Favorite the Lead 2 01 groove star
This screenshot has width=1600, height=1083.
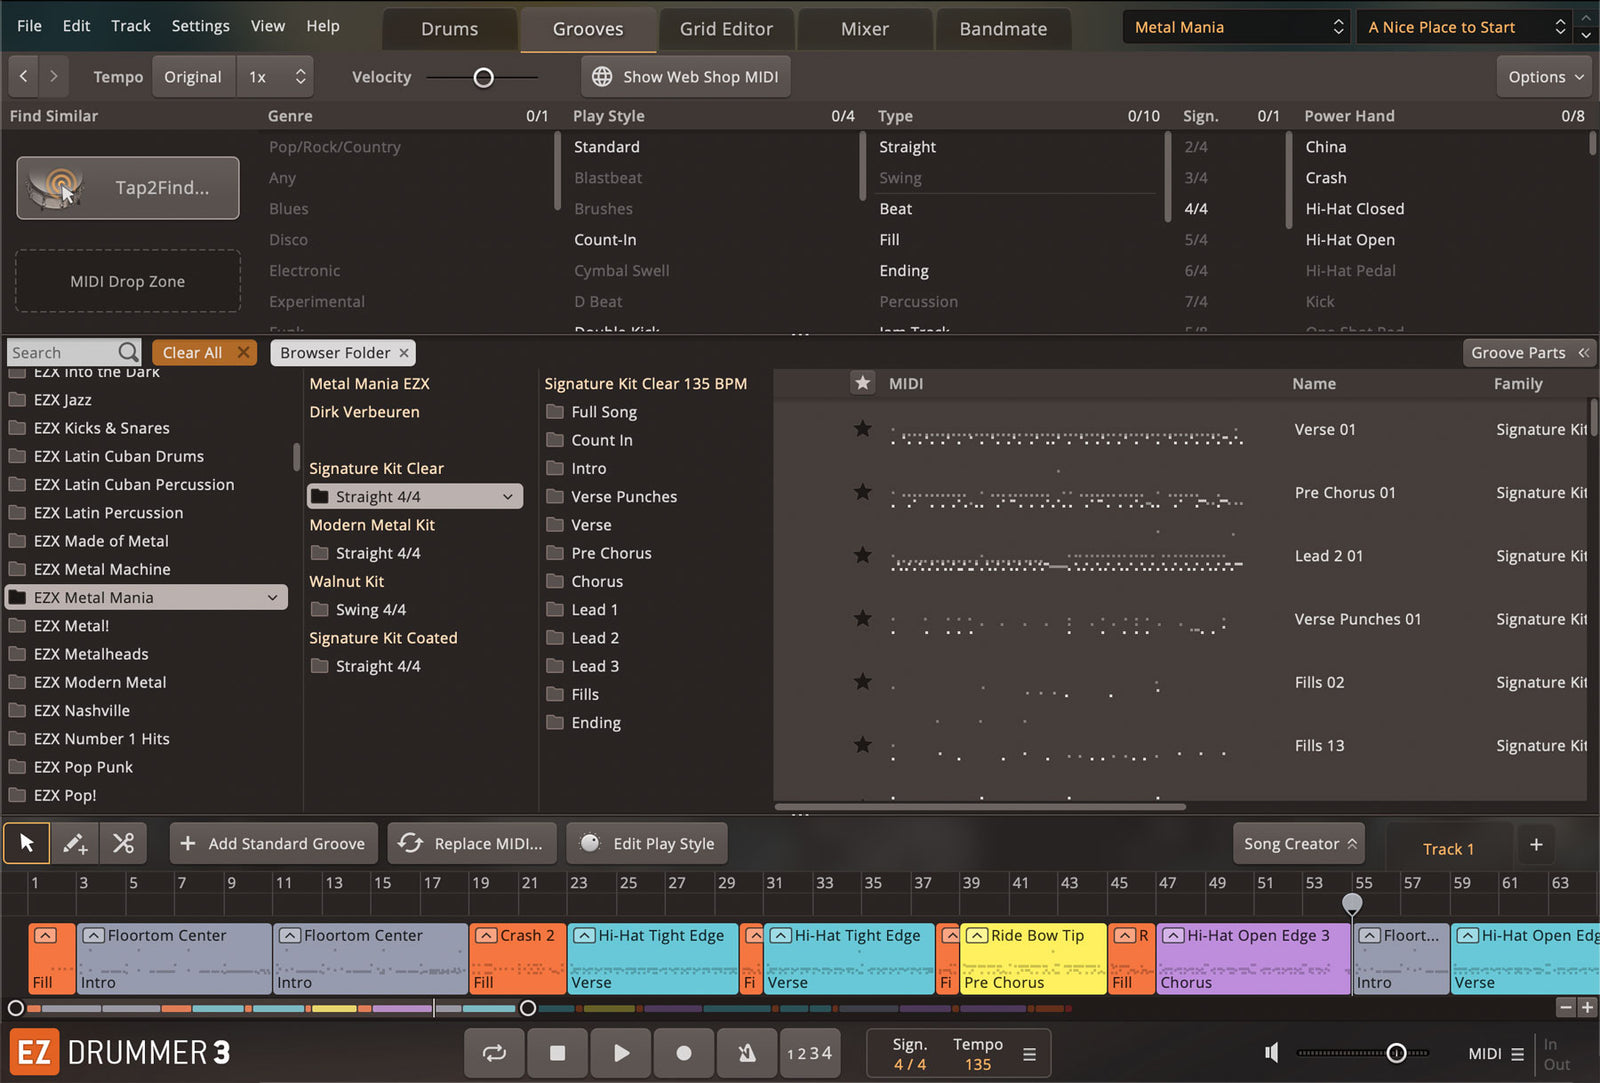coord(862,555)
